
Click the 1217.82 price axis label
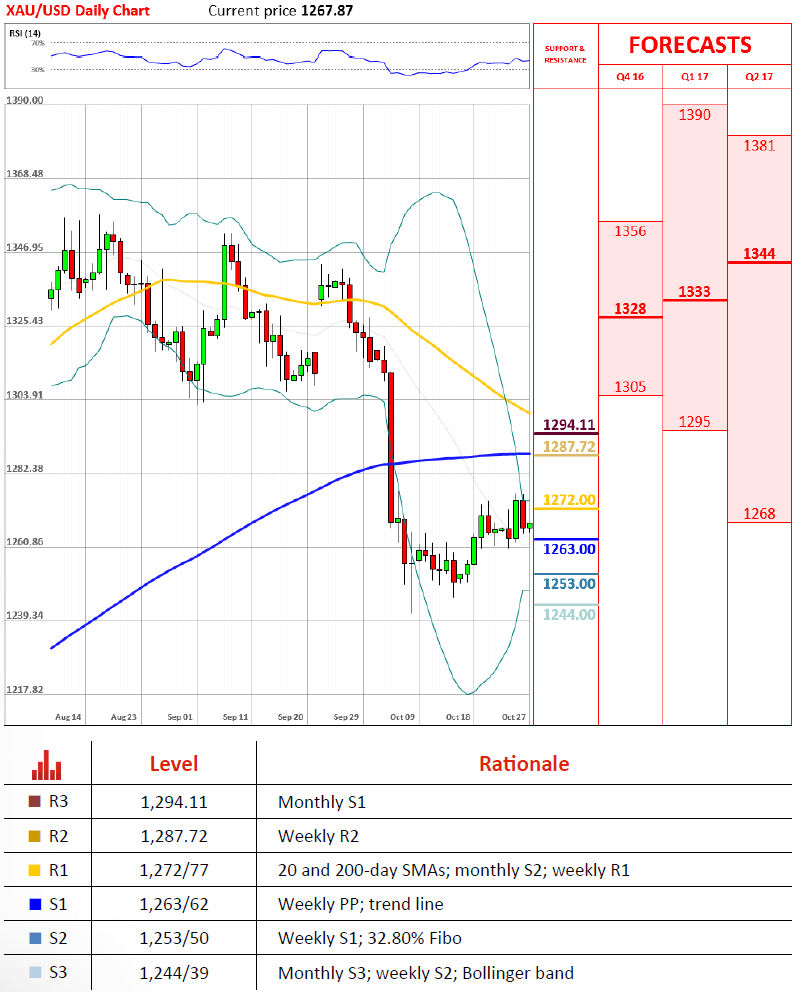click(x=25, y=689)
